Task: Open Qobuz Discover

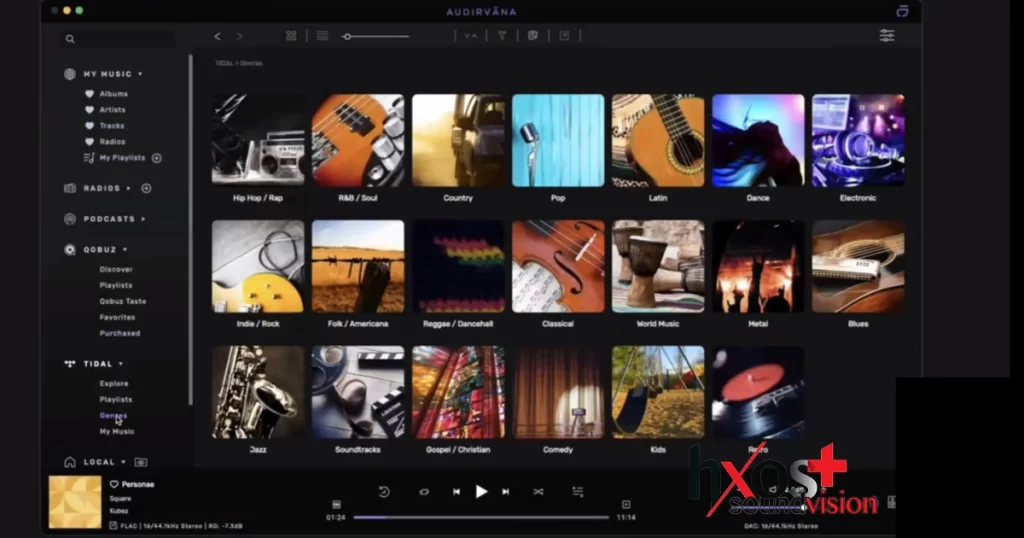Action: [x=116, y=269]
